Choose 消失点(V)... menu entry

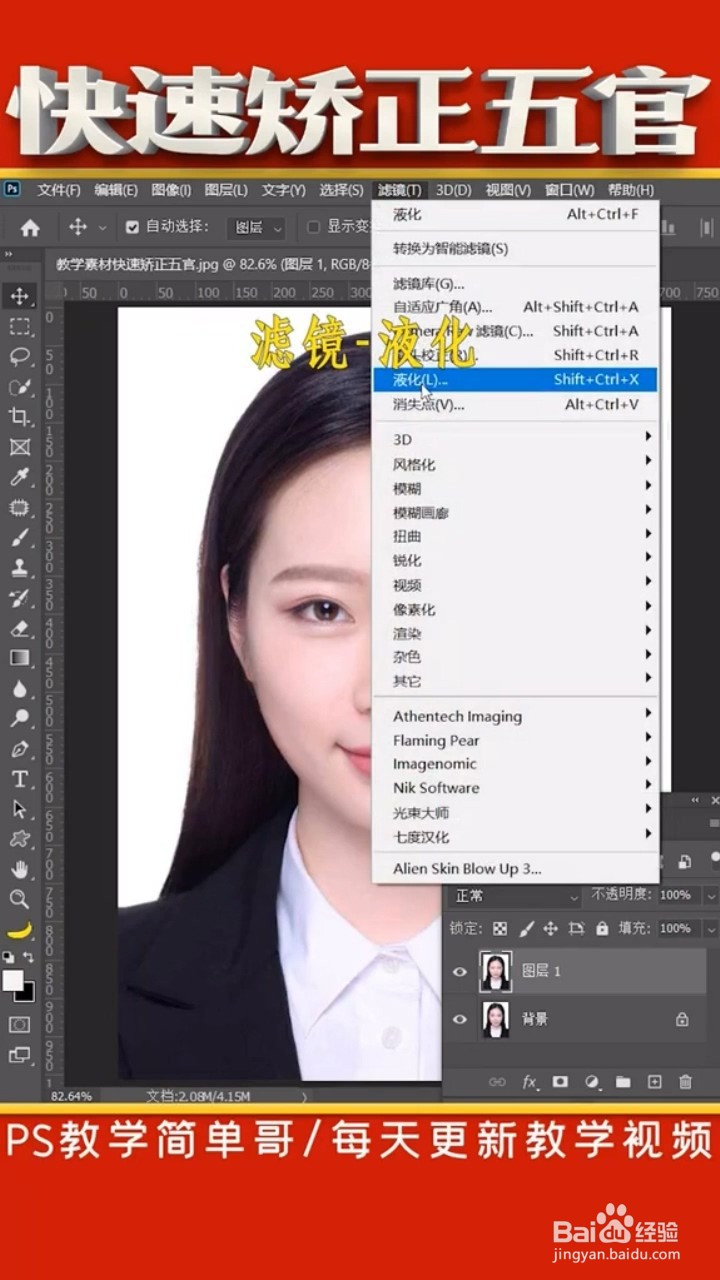pyautogui.click(x=516, y=405)
